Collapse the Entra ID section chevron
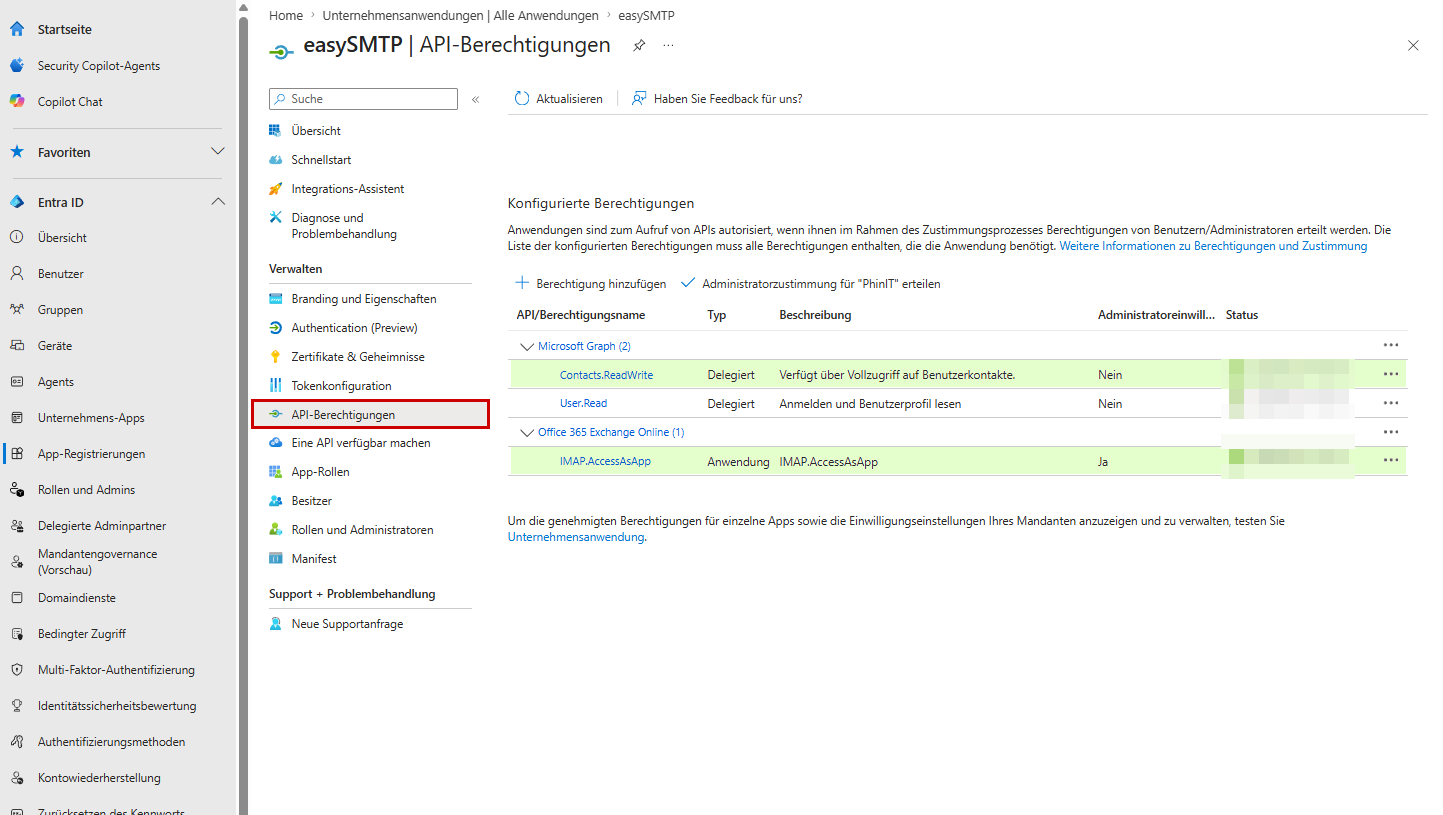 218,202
